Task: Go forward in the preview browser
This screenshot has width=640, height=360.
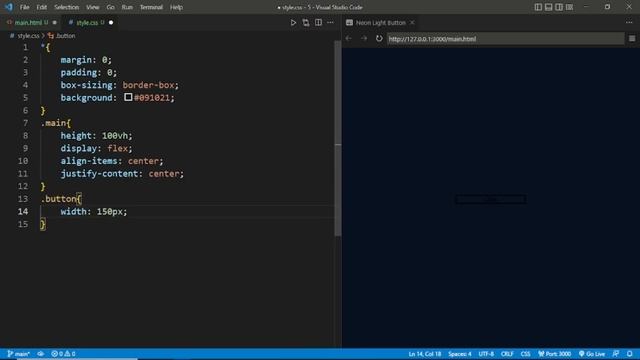Action: point(364,38)
